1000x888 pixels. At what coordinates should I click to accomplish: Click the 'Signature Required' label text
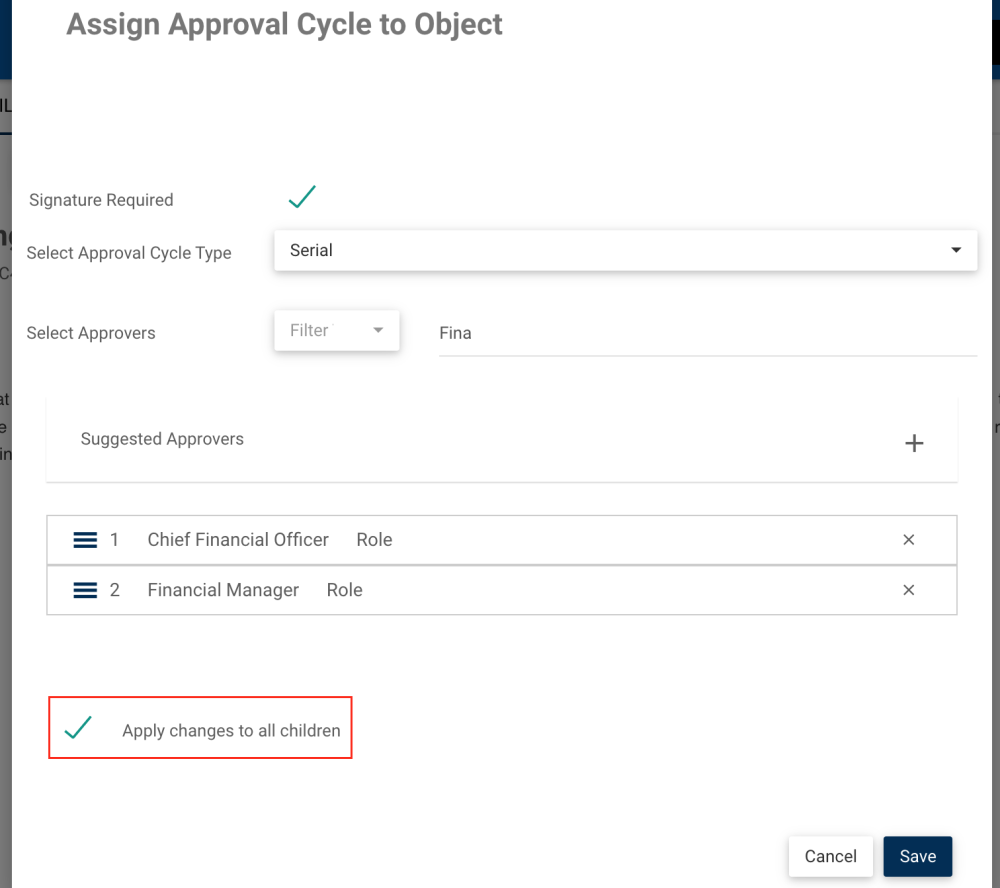pos(101,200)
